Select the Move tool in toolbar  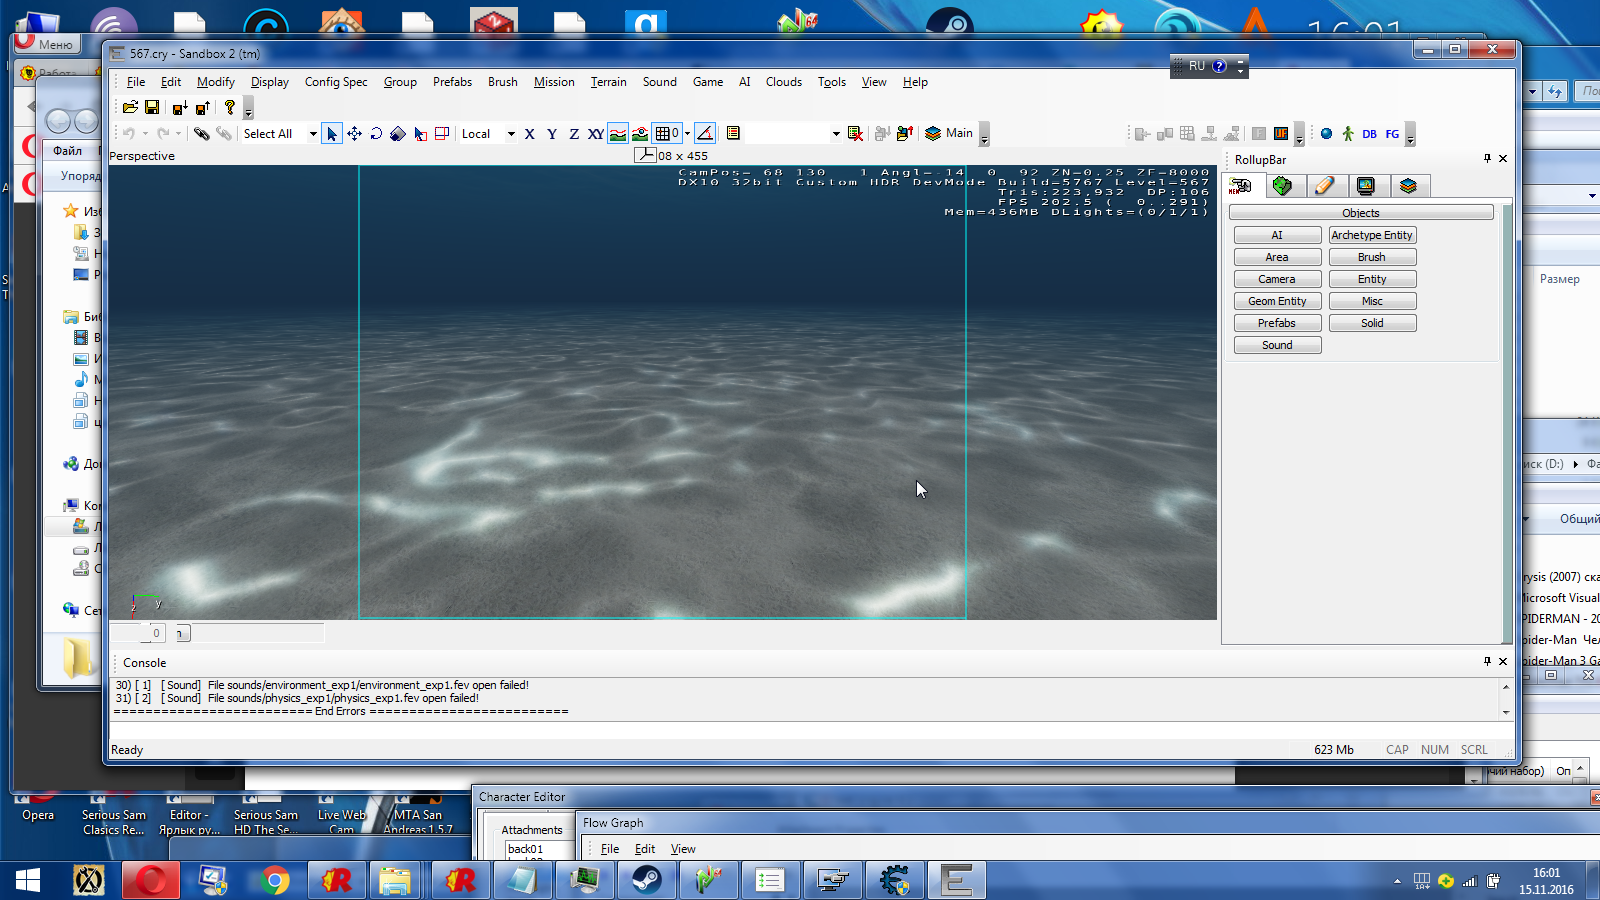(x=354, y=134)
